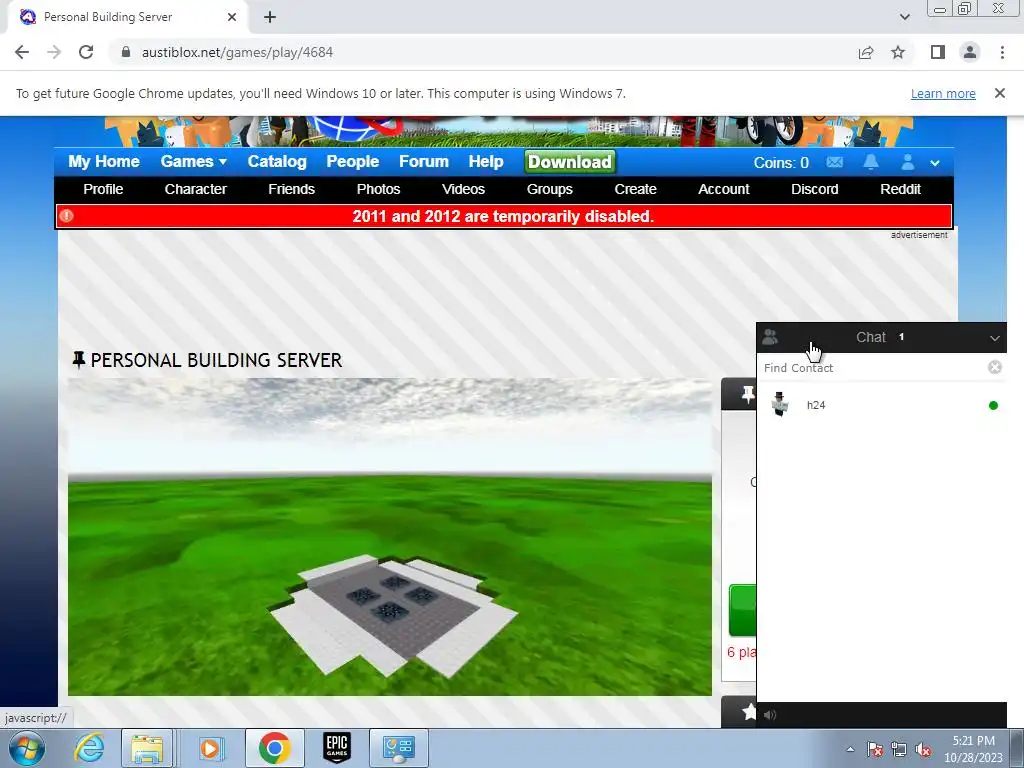
Task: Open the Profile submenu item
Action: click(x=103, y=189)
